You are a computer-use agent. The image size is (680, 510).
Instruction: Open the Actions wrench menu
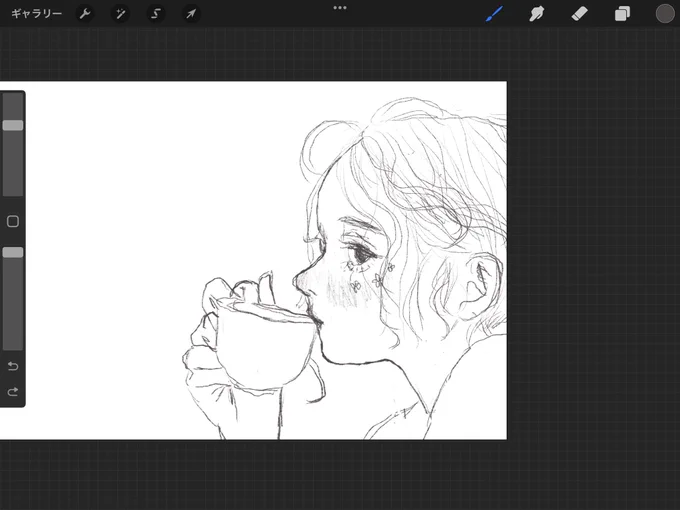point(85,14)
